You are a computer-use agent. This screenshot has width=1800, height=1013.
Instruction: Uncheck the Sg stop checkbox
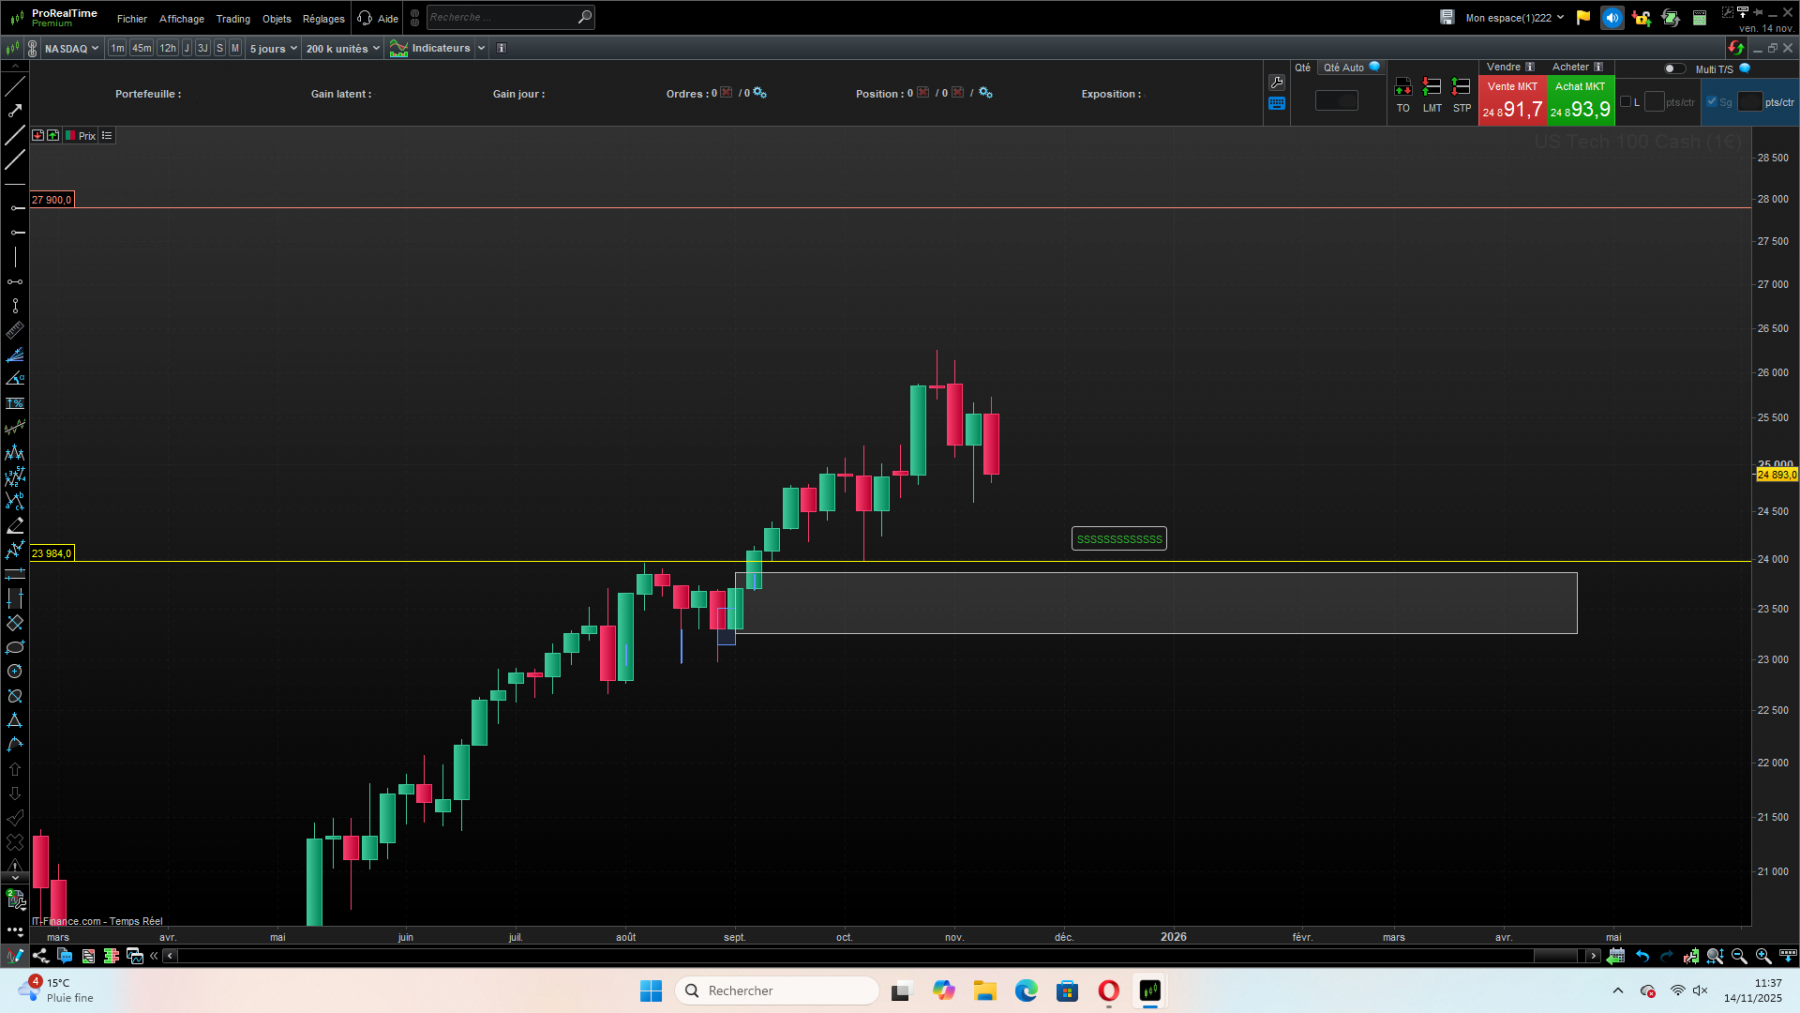[1711, 102]
